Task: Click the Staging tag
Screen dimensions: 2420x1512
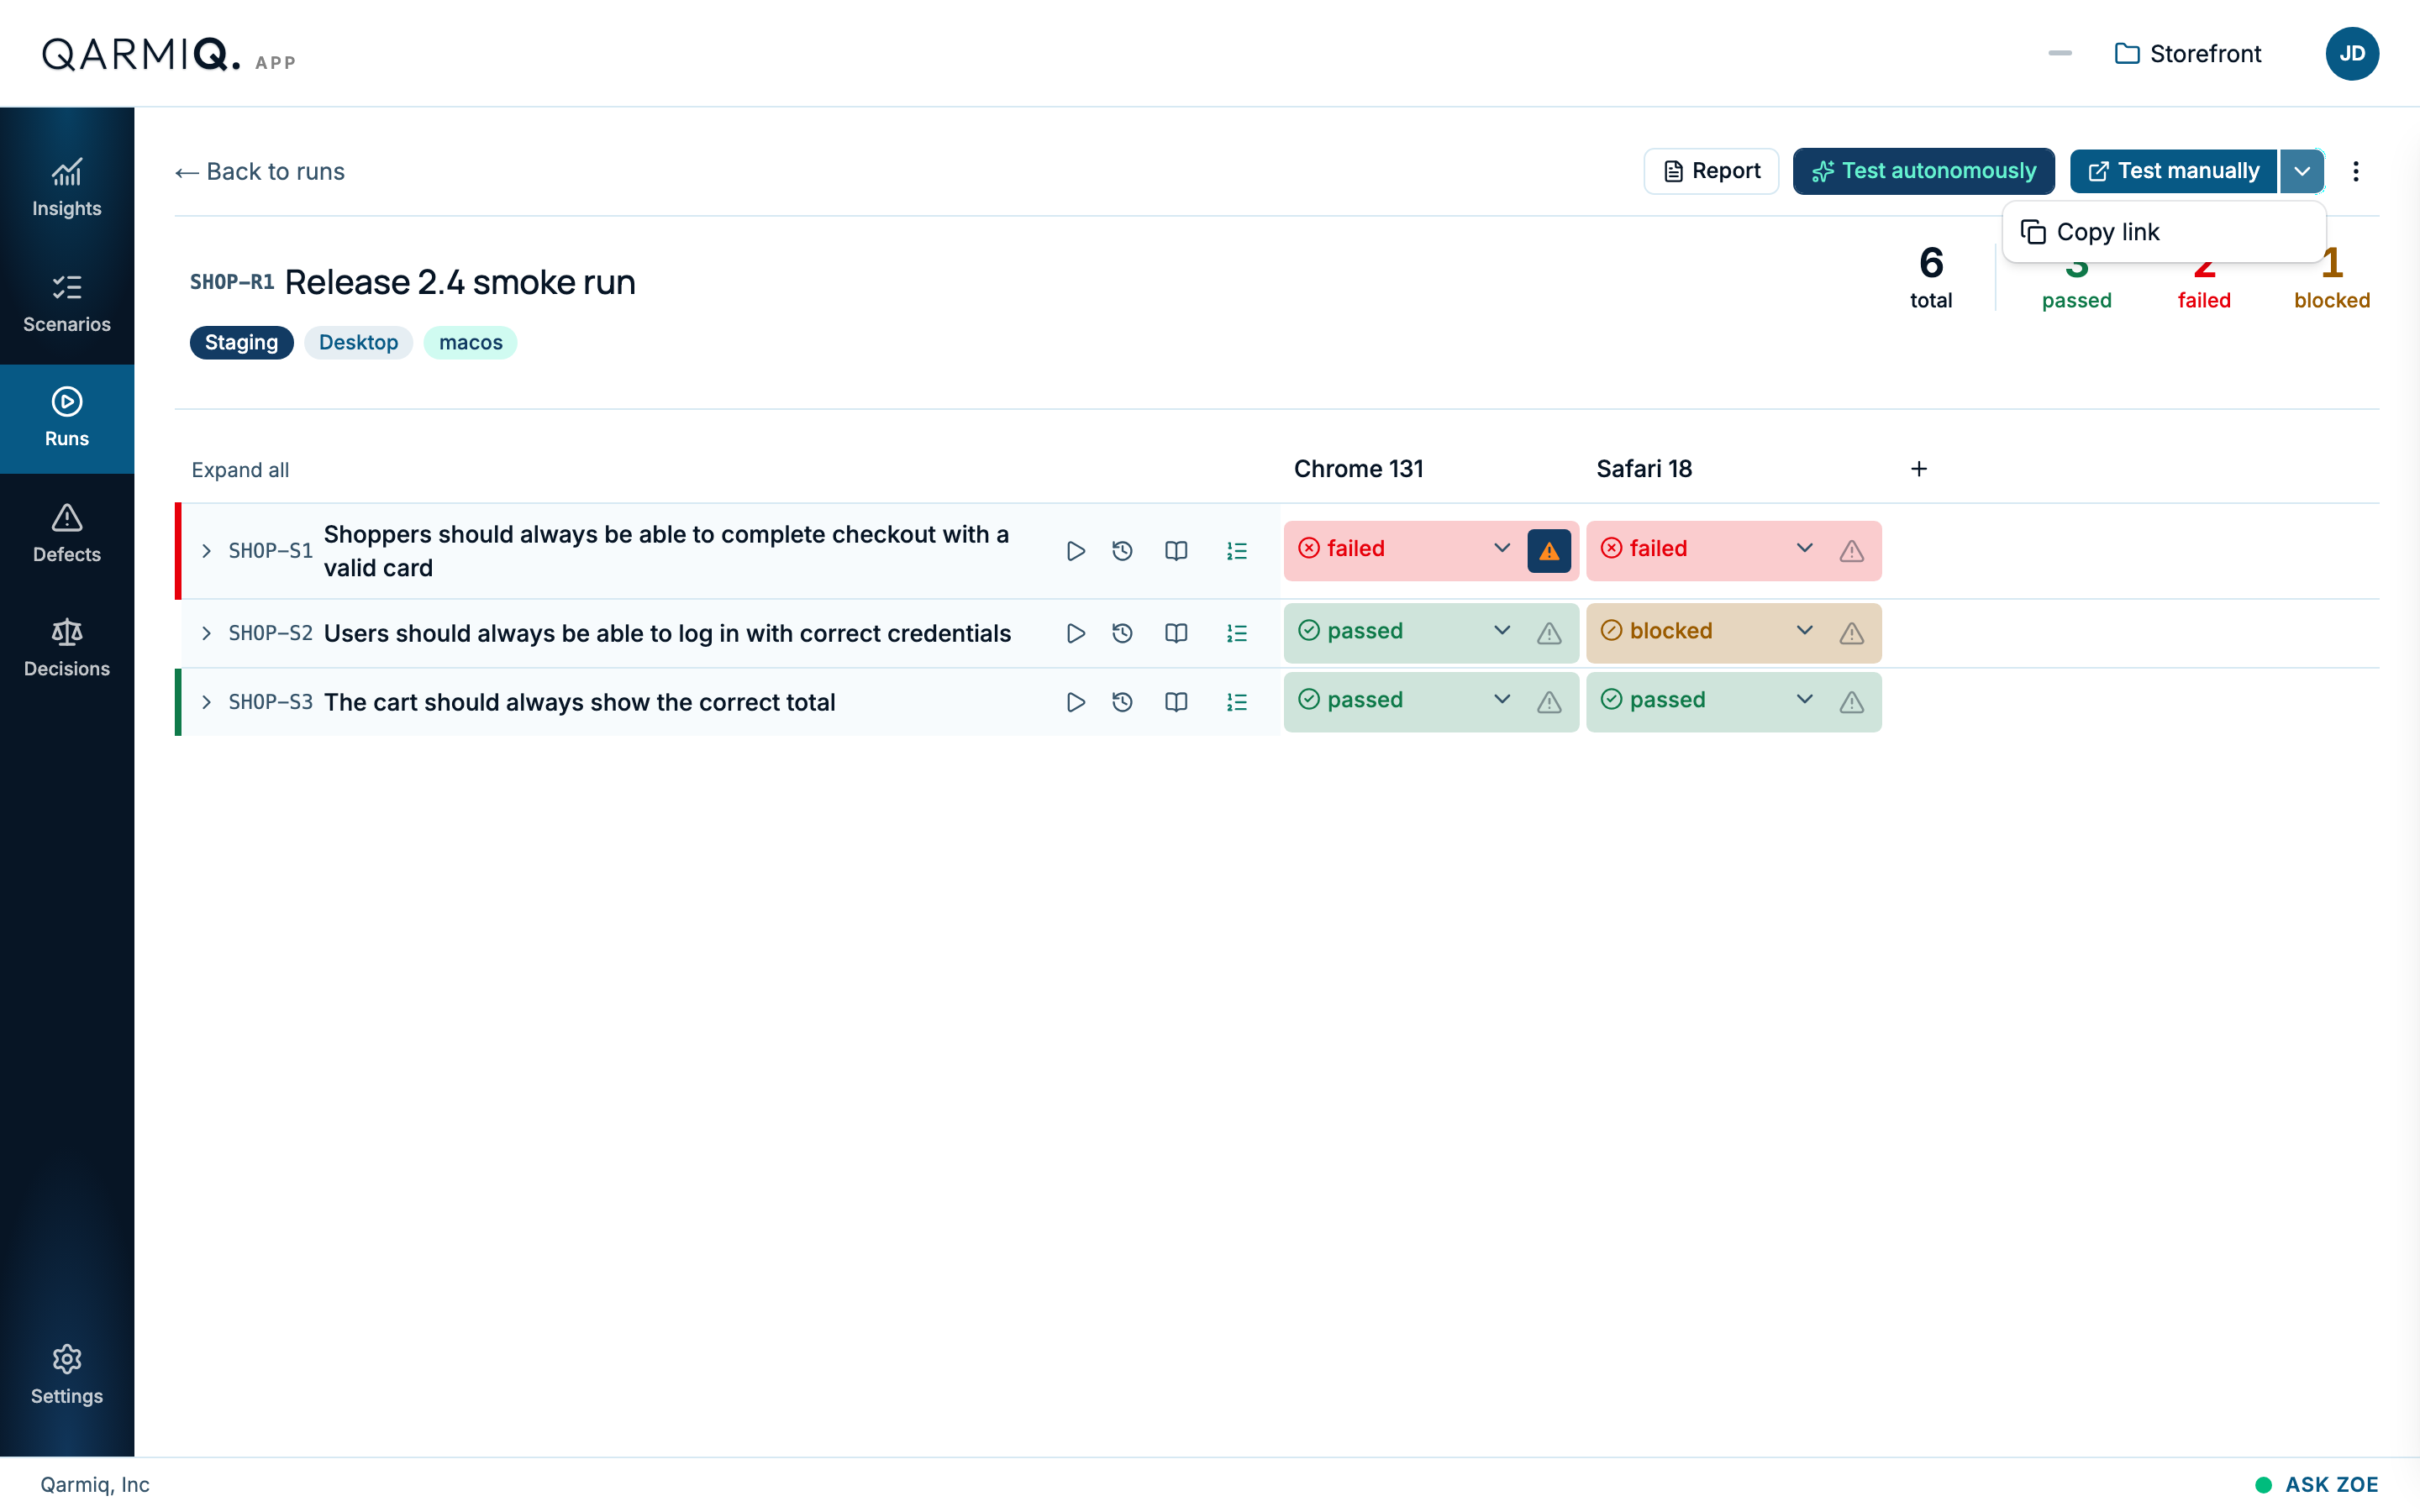Action: 241,342
